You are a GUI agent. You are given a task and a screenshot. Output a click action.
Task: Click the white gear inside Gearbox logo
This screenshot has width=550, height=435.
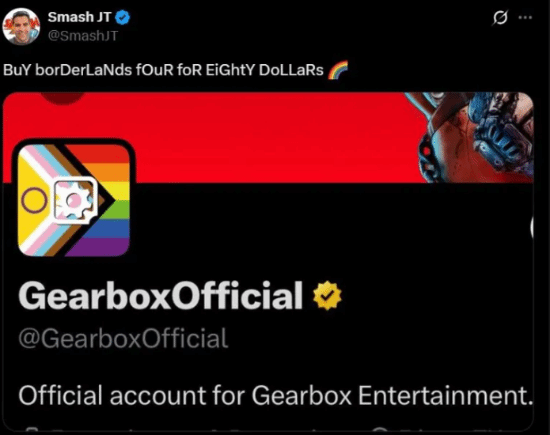coord(75,199)
